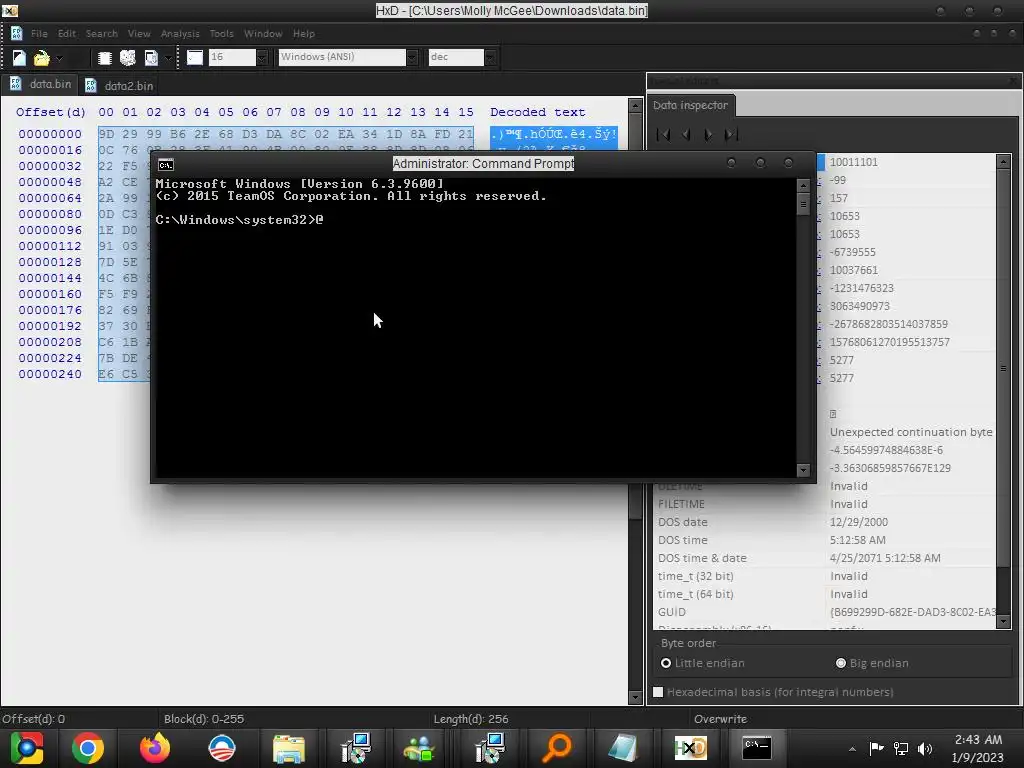The height and width of the screenshot is (768, 1024).
Task: Open the View menu
Action: tap(139, 33)
